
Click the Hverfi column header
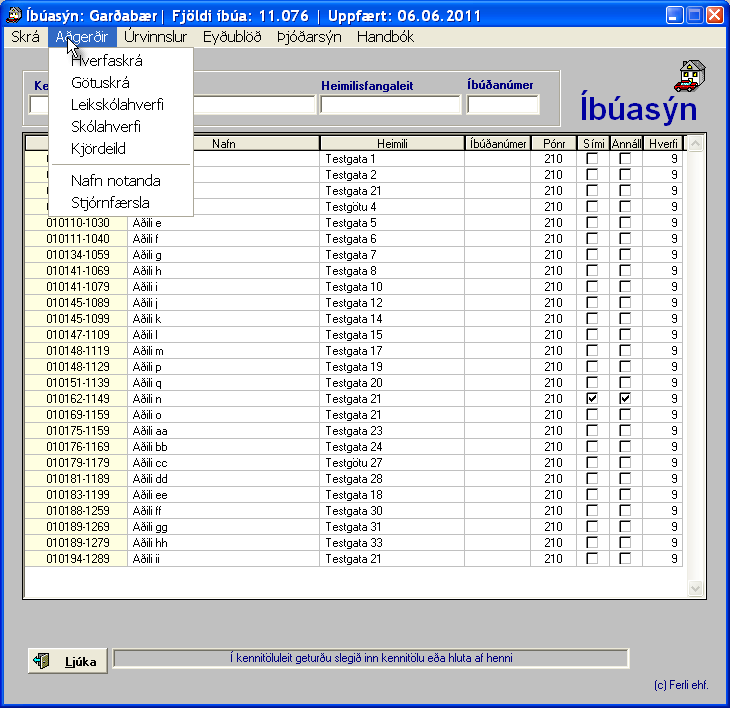click(x=662, y=143)
